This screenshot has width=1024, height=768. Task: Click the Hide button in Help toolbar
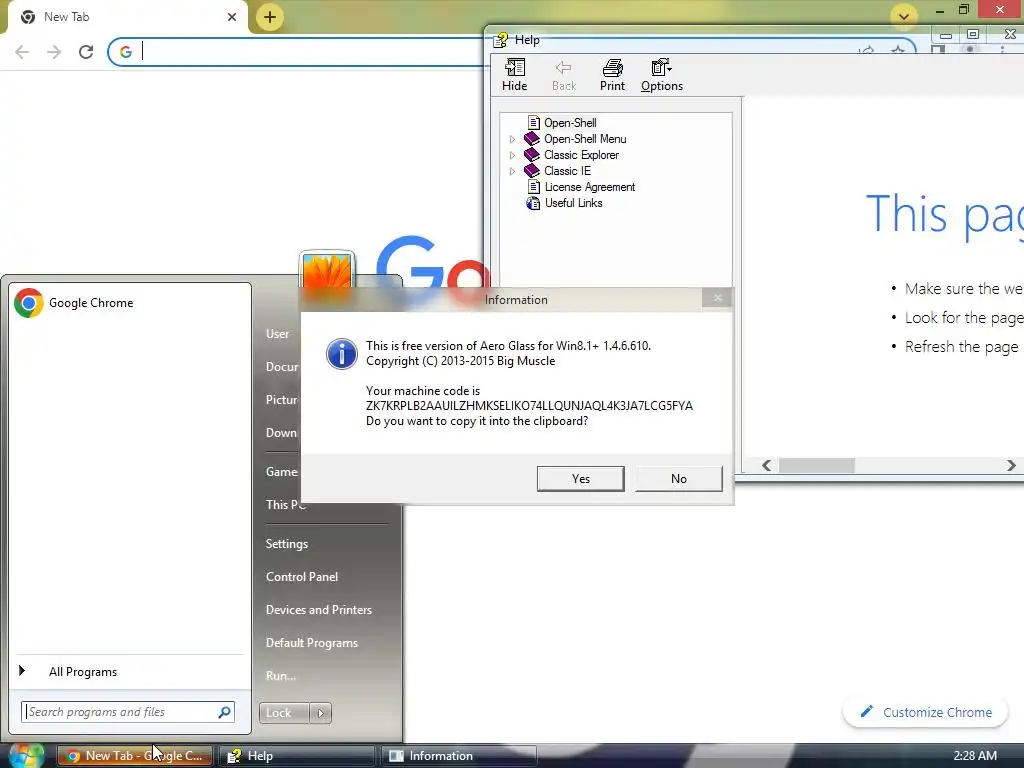tap(515, 75)
